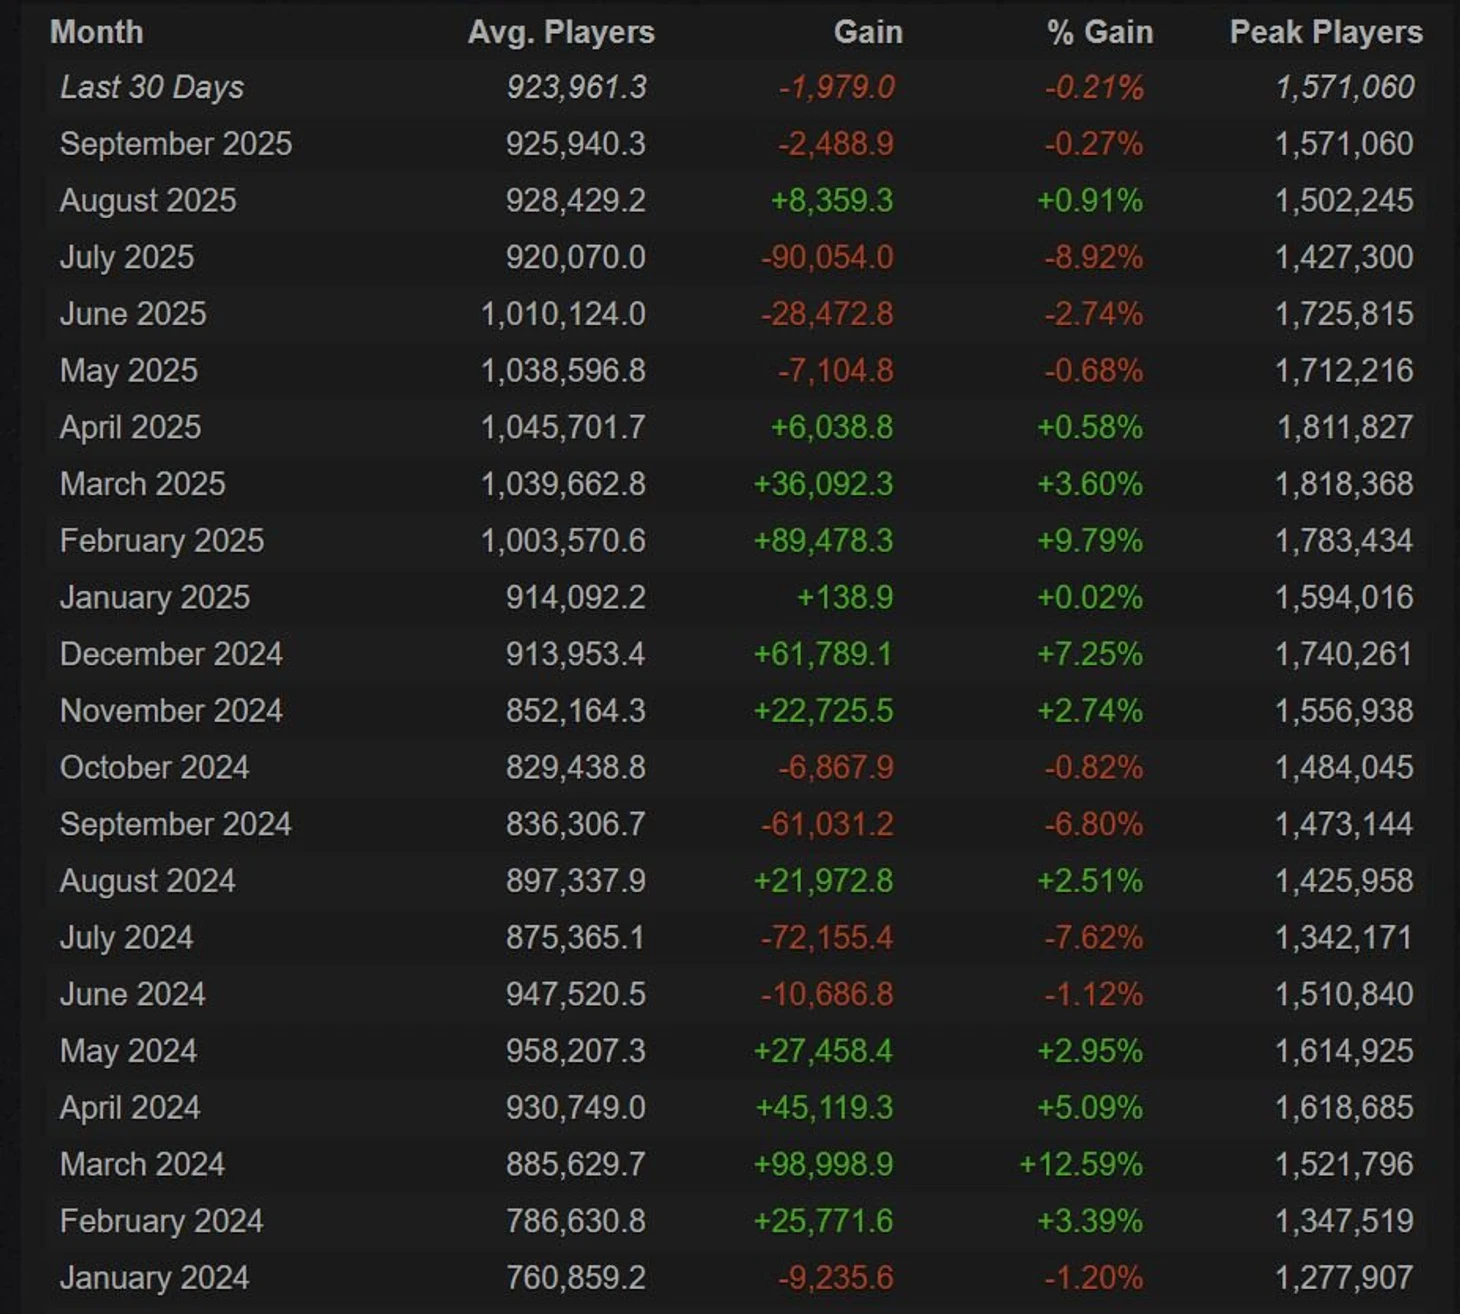This screenshot has width=1460, height=1314.
Task: Select January 2024 peak players 1,277,907
Action: click(1344, 1278)
